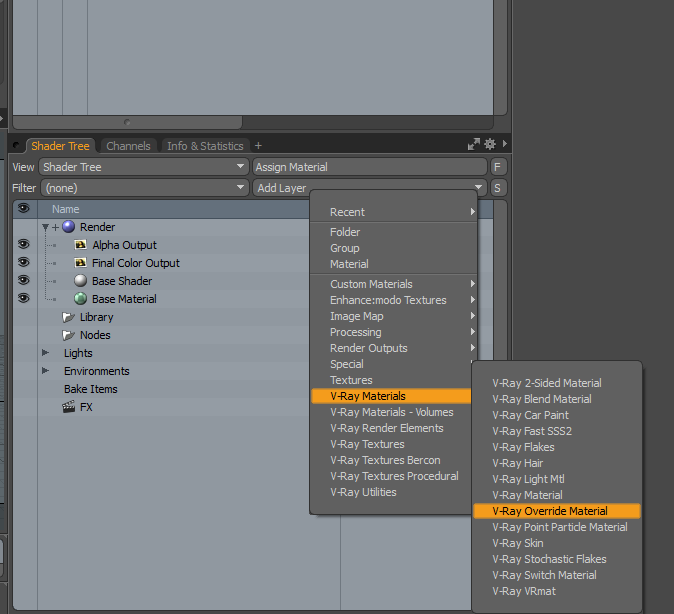Open V-Ray Render Elements submenu
This screenshot has height=614, width=674.
tap(392, 428)
